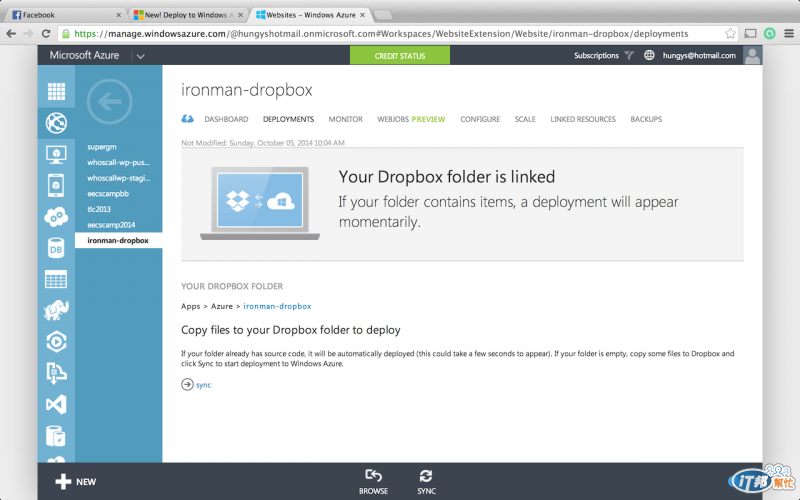Click the Dropbox laptop illustration
Viewport: 800px width, 500px height.
click(x=260, y=203)
